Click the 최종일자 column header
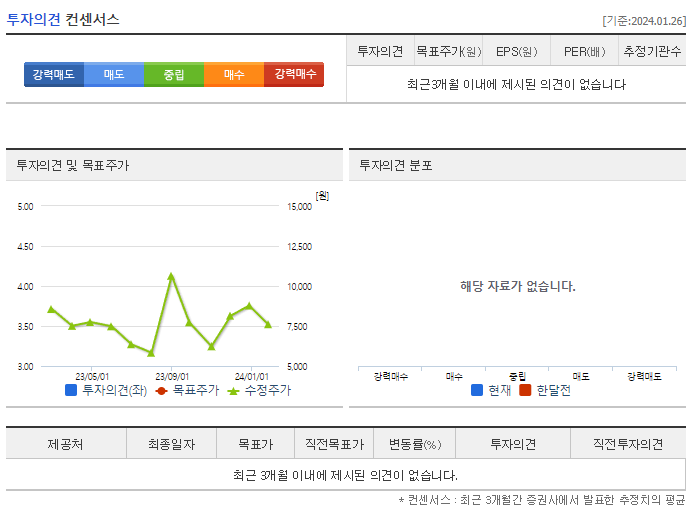 [171, 444]
